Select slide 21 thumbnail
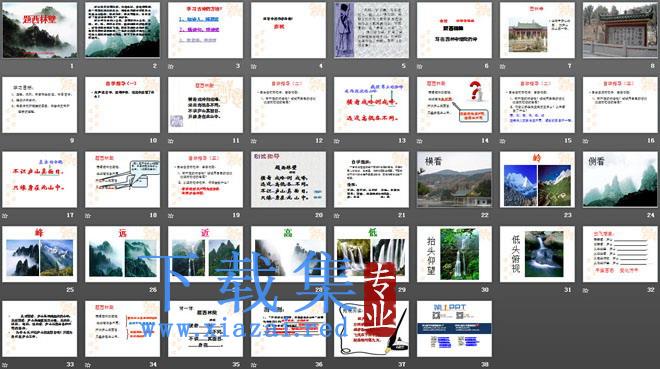 point(371,179)
